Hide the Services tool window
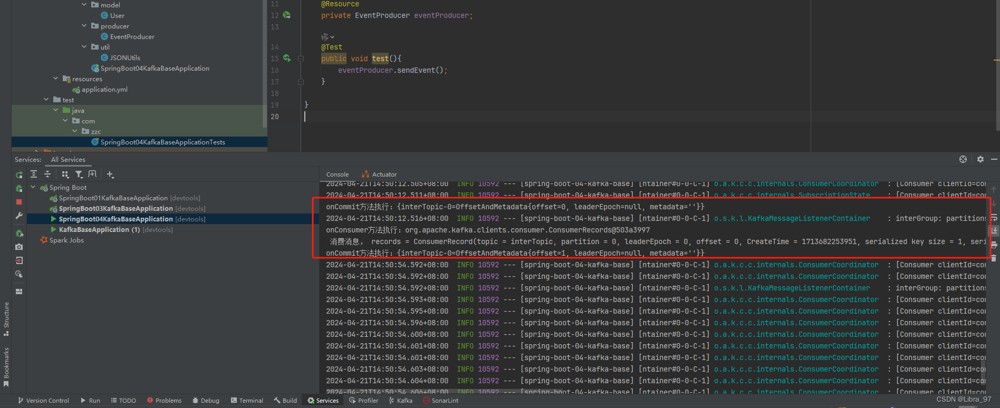The image size is (1000, 408). click(993, 159)
